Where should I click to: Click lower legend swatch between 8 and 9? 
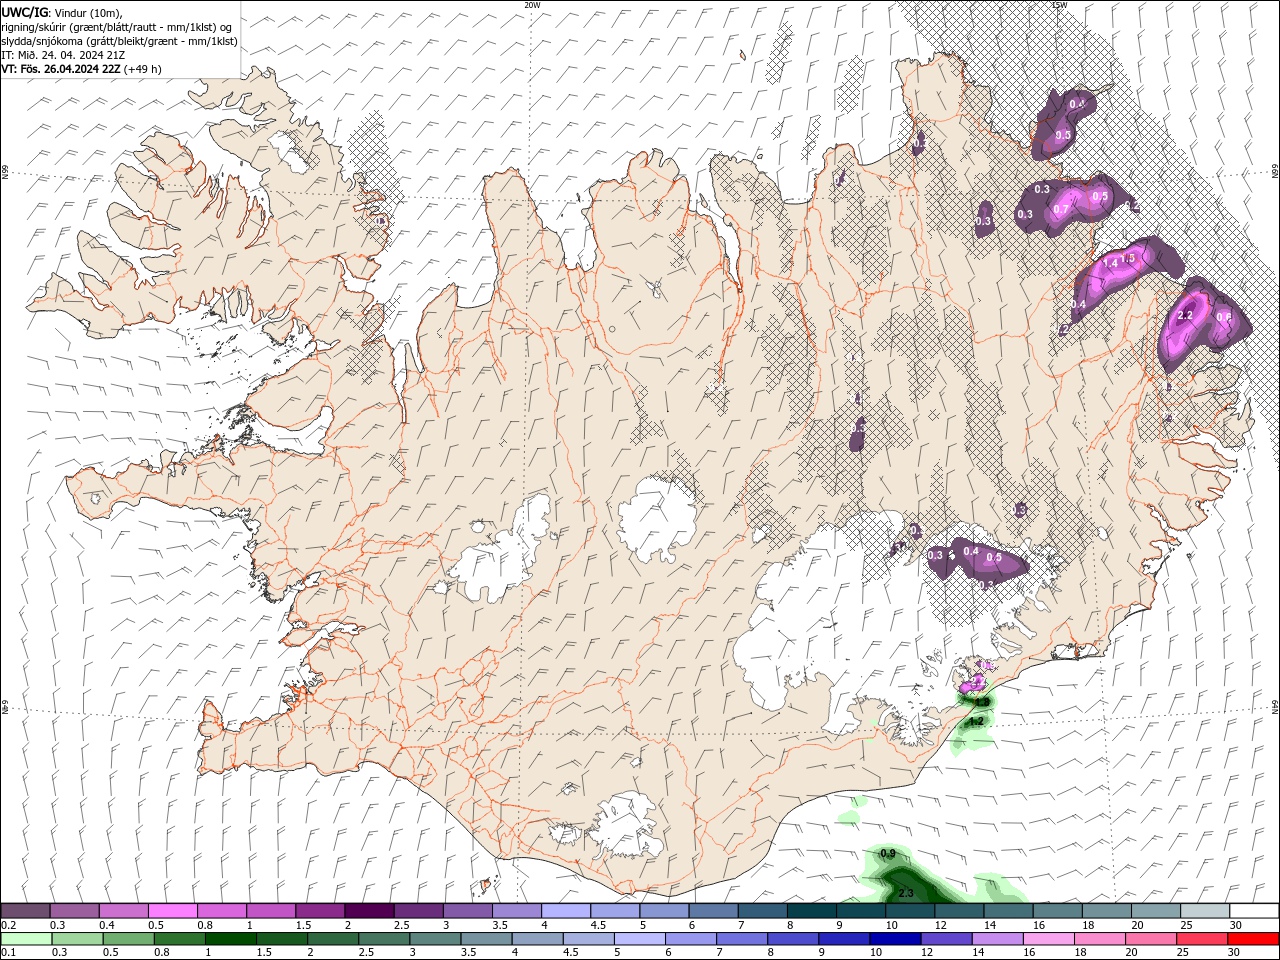pos(793,939)
